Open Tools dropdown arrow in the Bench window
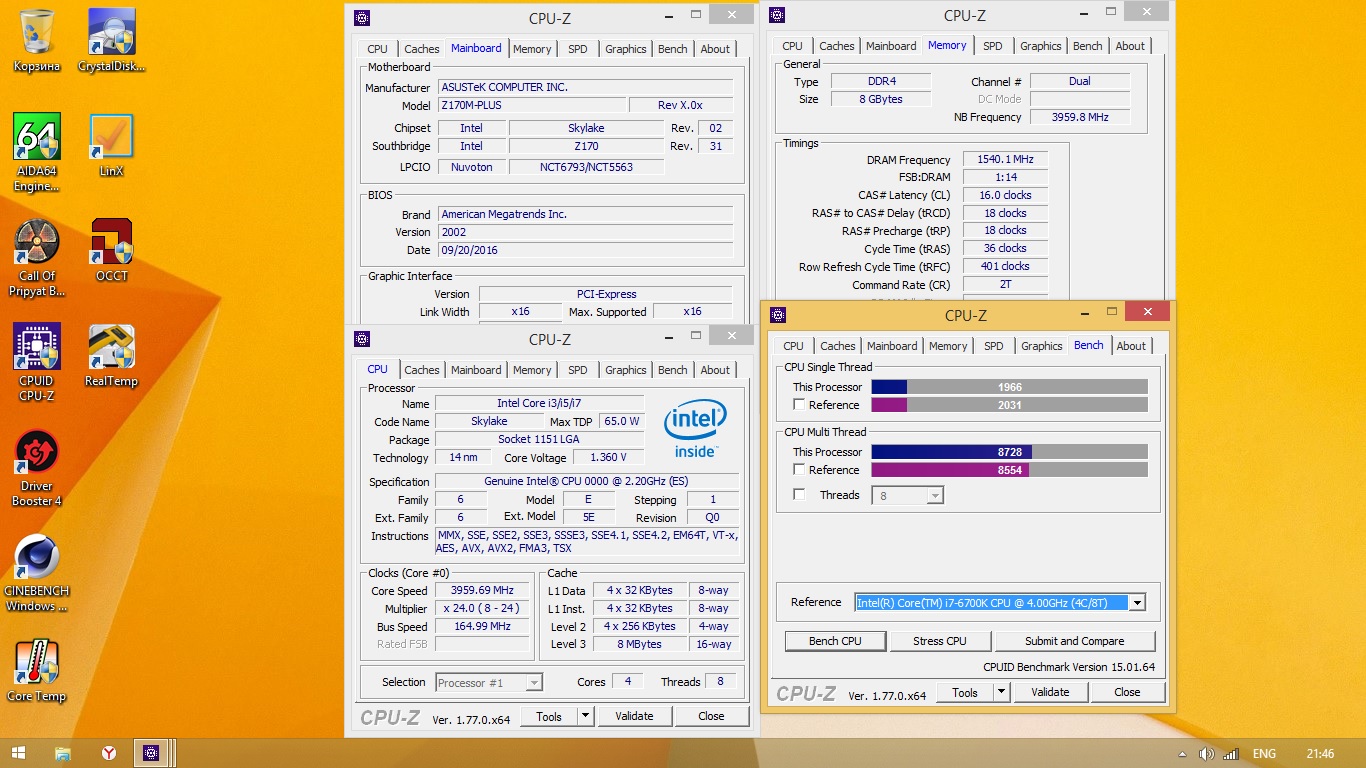1366x768 pixels. point(1001,692)
